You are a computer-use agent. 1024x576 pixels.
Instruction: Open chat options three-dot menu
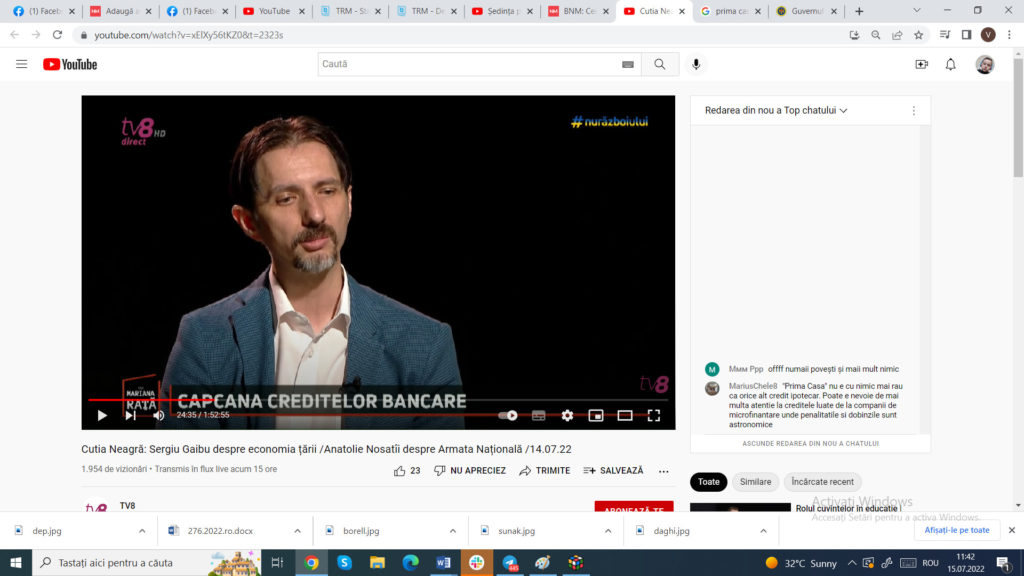(914, 111)
